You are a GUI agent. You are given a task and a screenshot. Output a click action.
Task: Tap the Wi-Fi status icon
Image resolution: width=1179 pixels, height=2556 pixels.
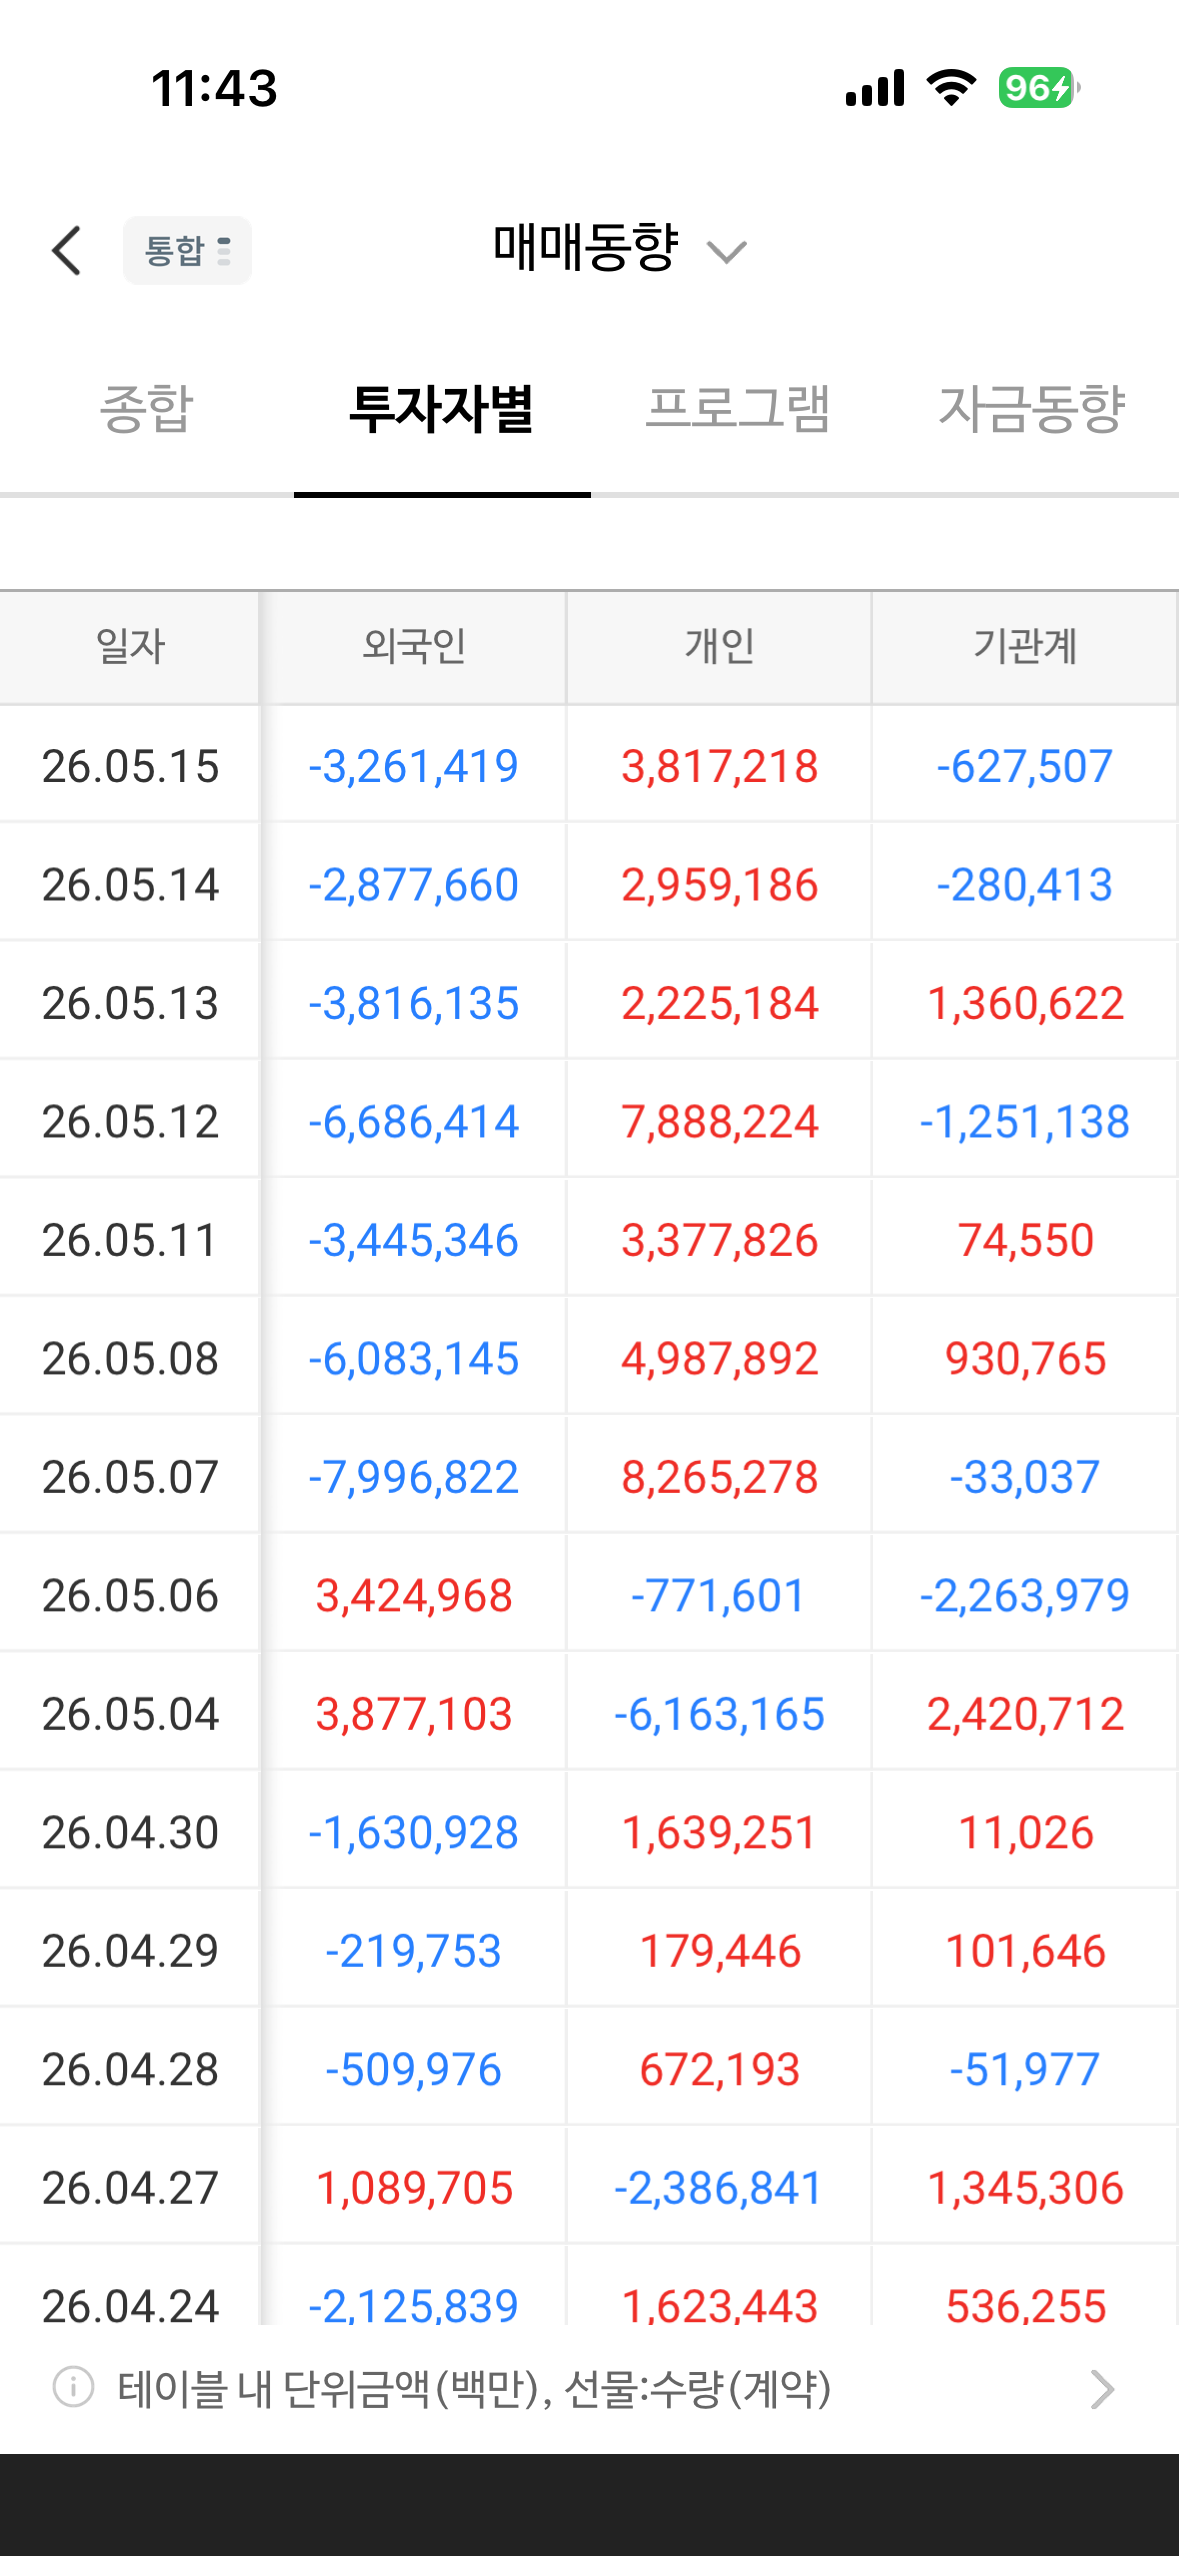pos(951,88)
